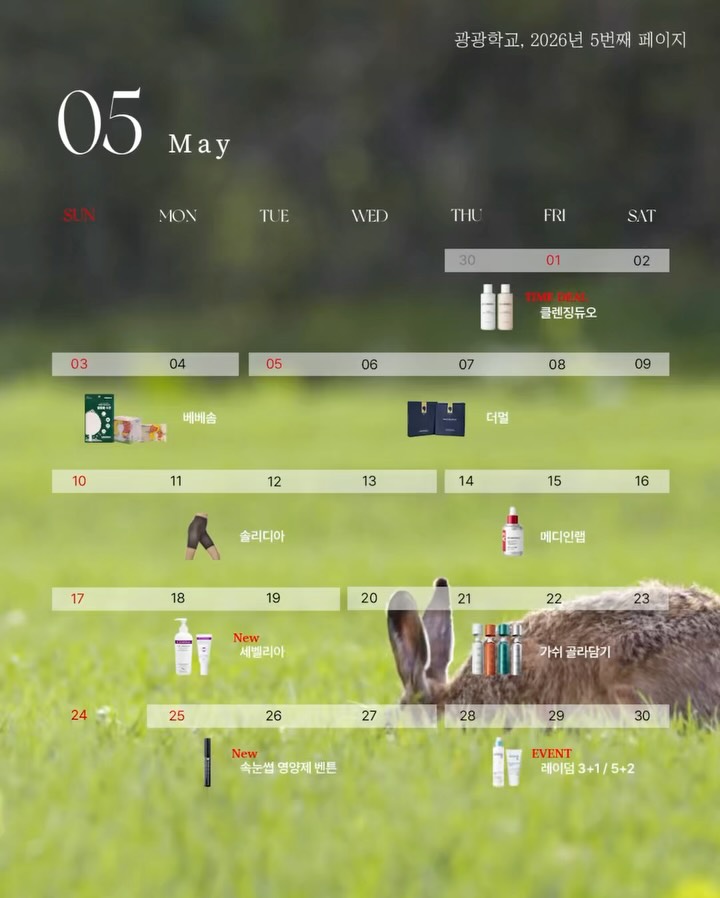
Task: Click the 레이덤 product tubes image
Action: (x=506, y=762)
